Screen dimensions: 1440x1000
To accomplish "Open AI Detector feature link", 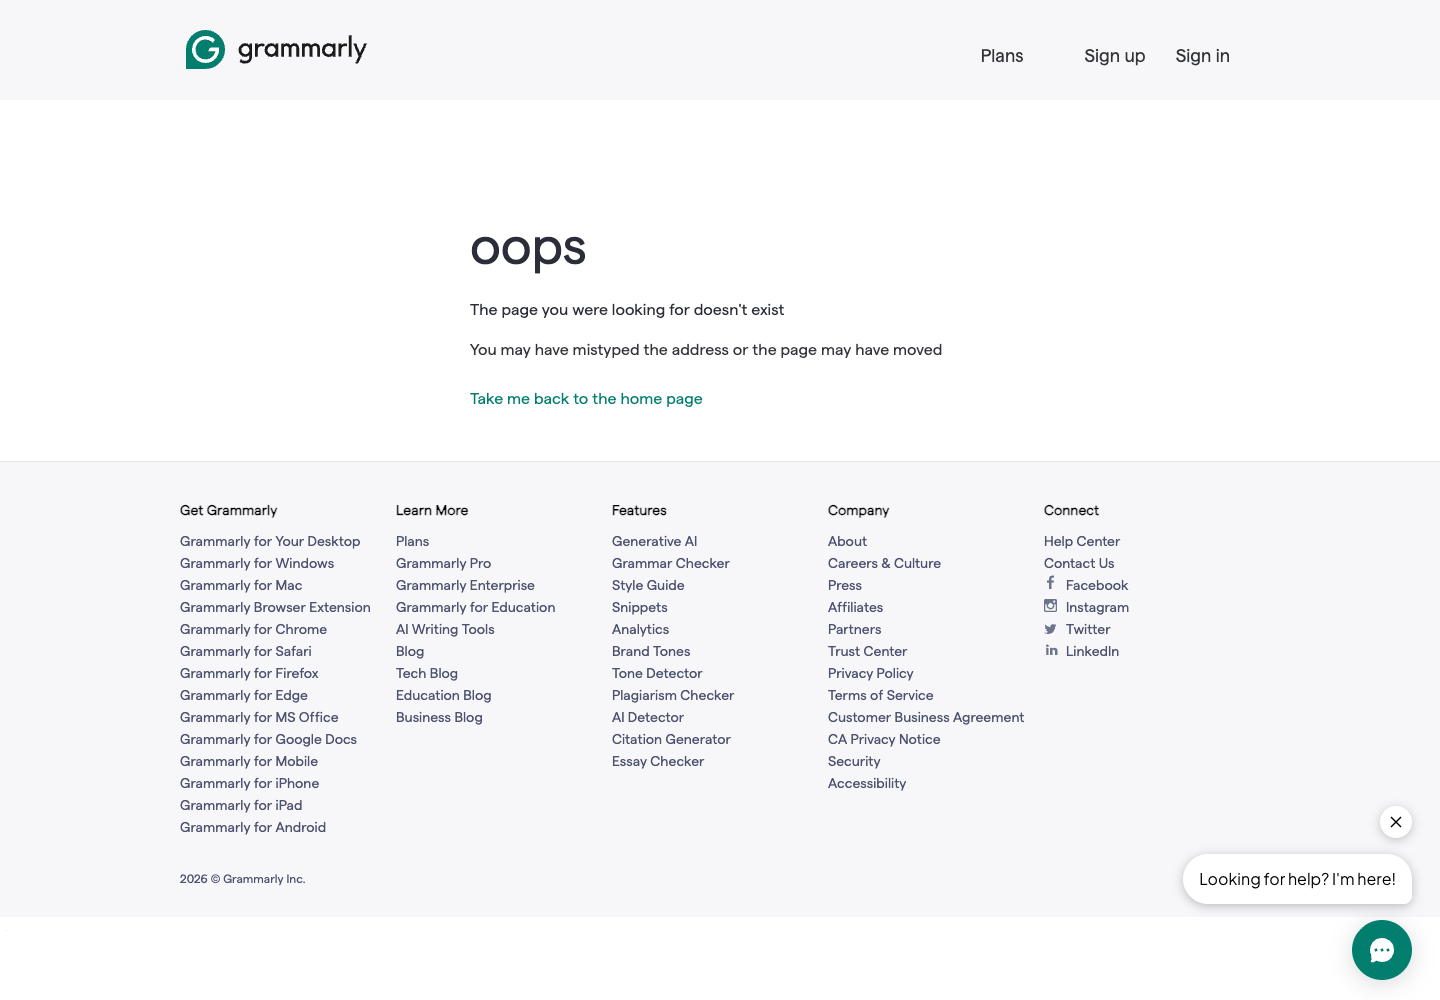I will pyautogui.click(x=648, y=717).
